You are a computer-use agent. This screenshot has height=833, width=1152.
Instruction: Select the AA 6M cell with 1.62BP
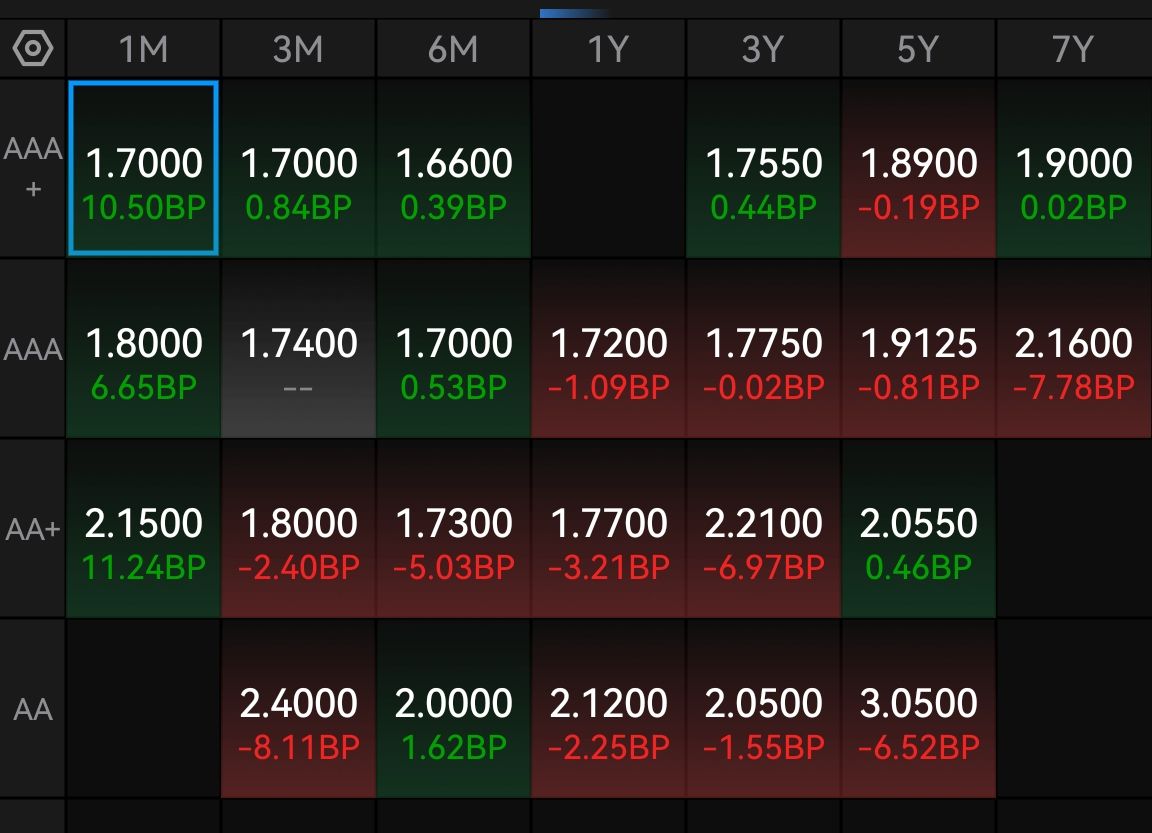click(453, 709)
